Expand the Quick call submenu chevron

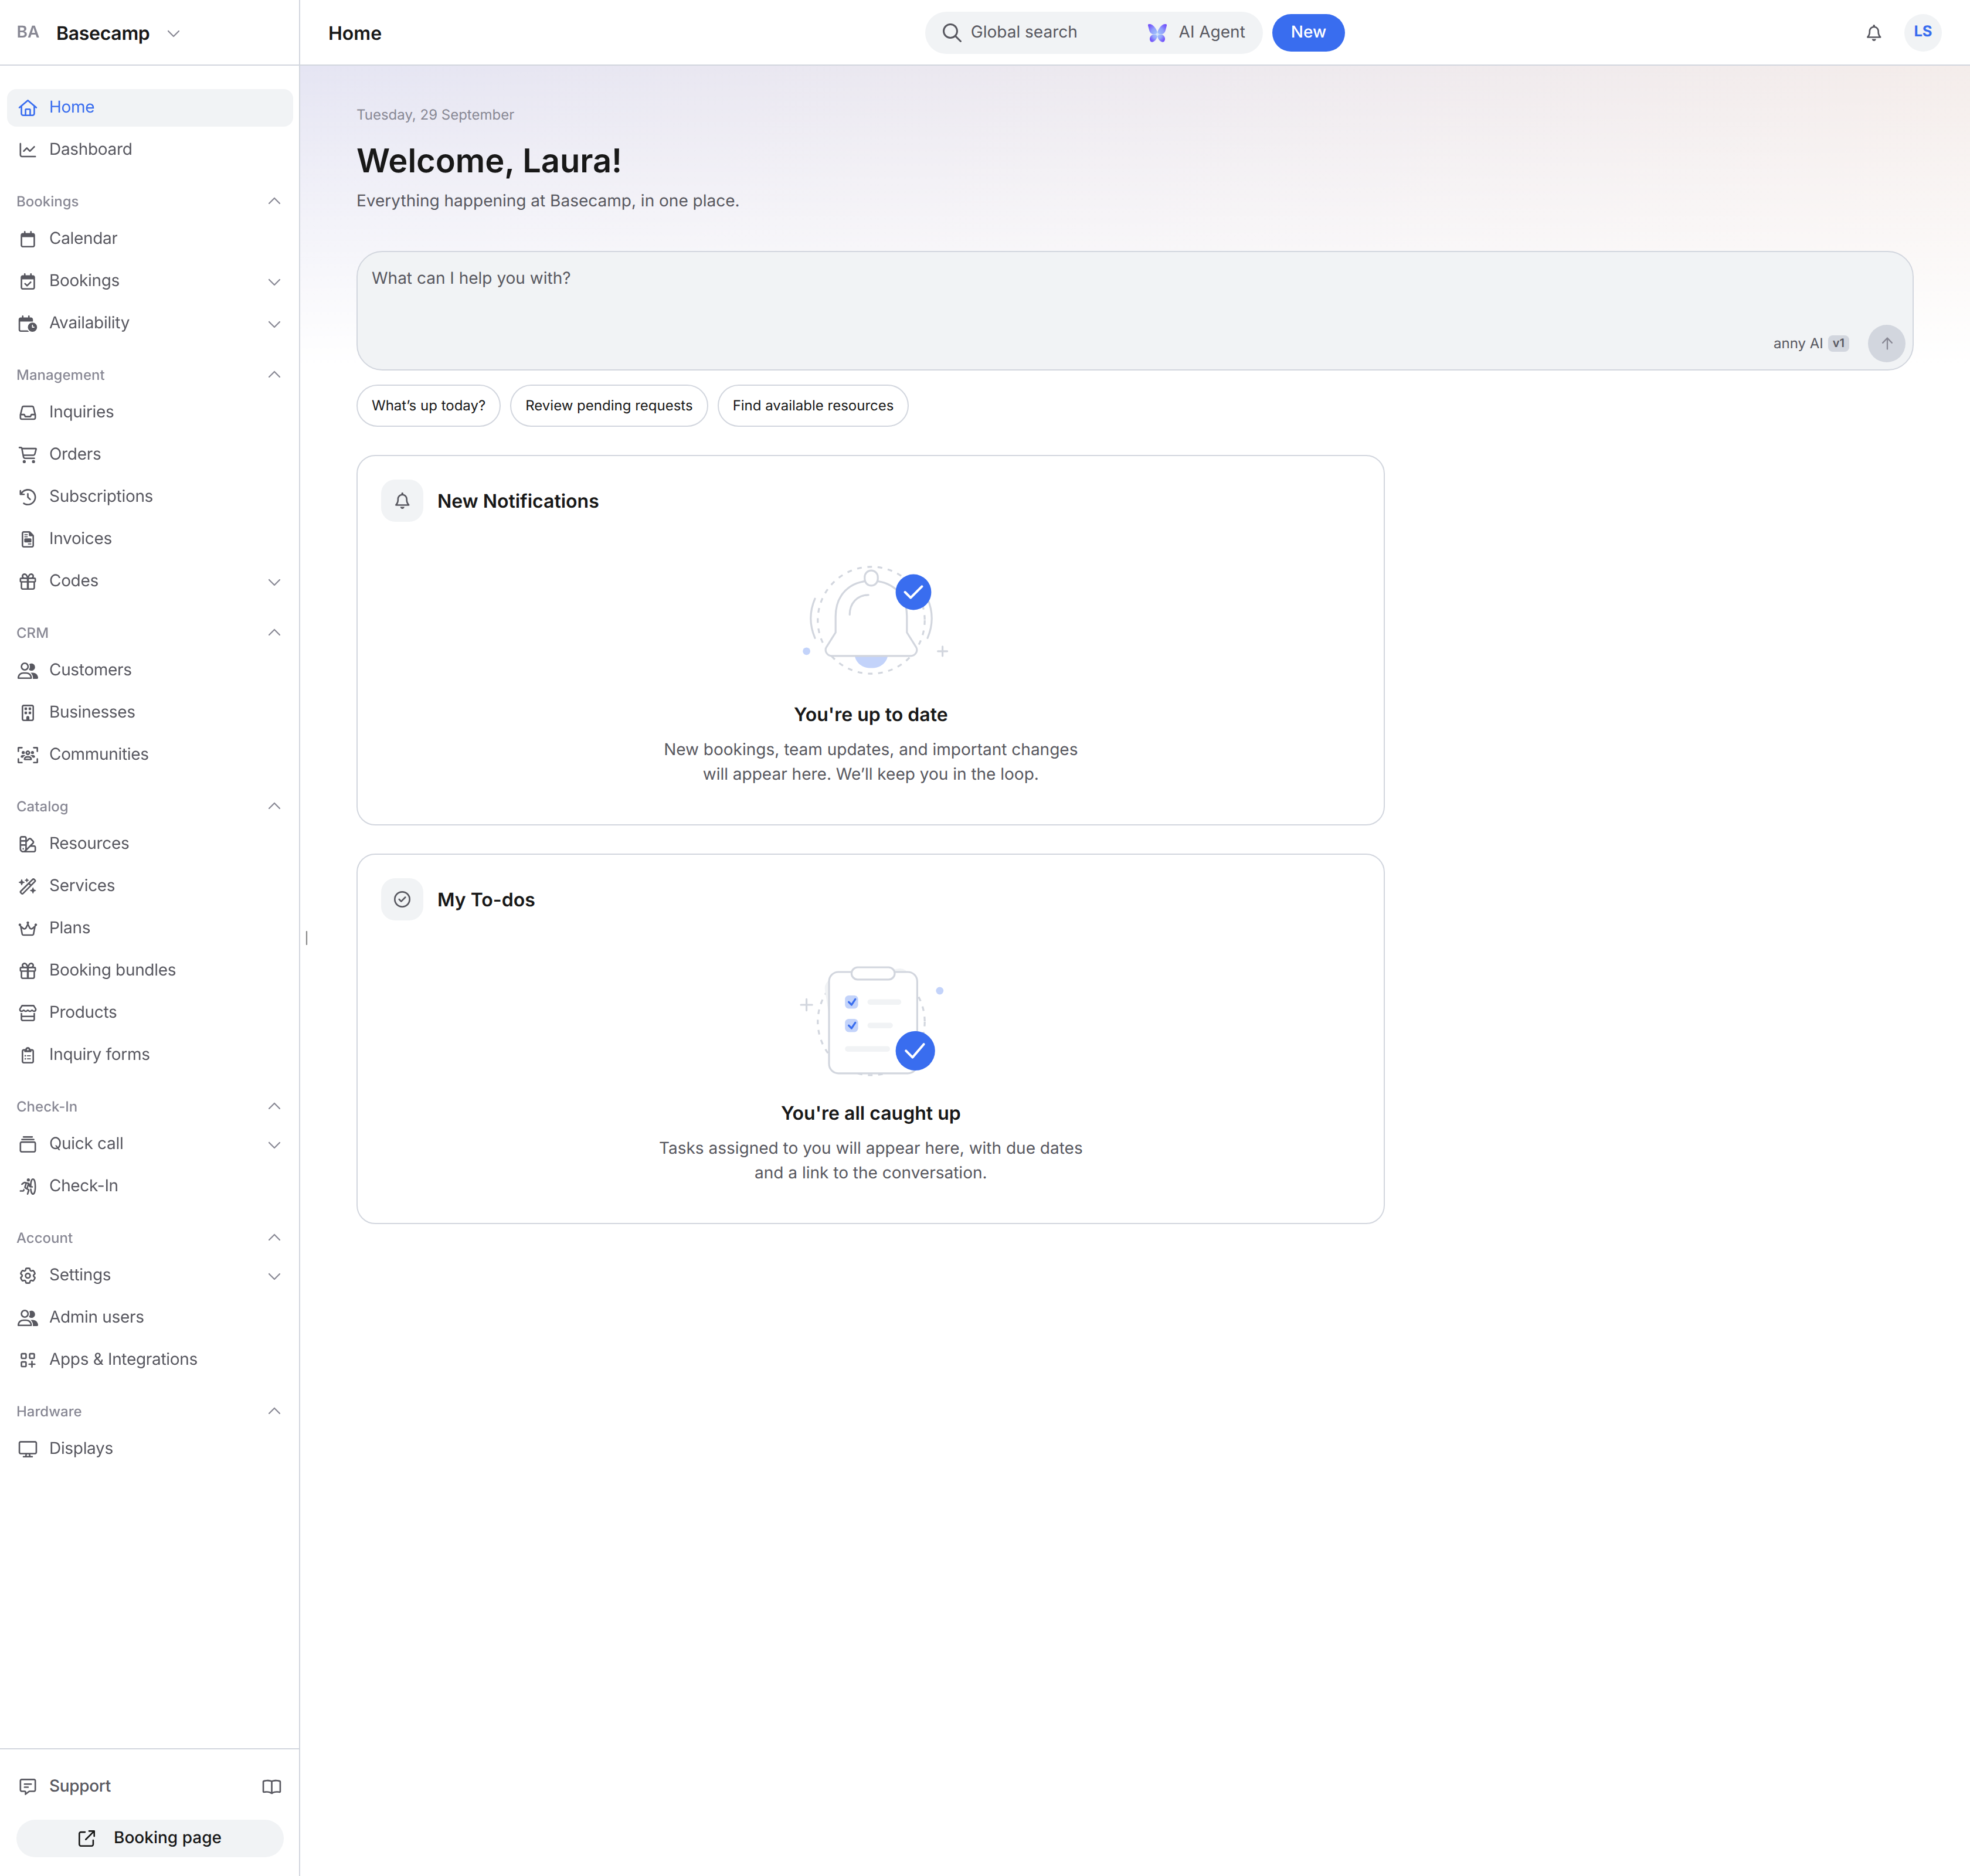click(x=274, y=1145)
